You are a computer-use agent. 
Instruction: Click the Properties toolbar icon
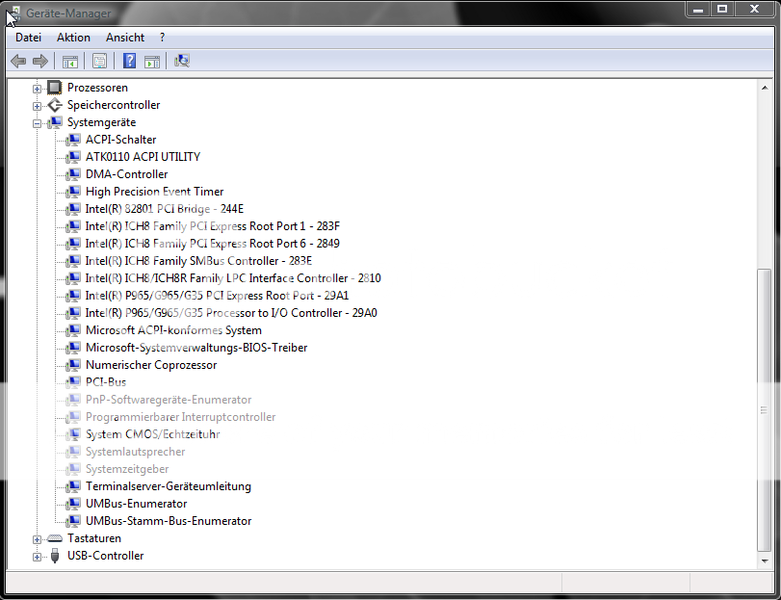(99, 61)
